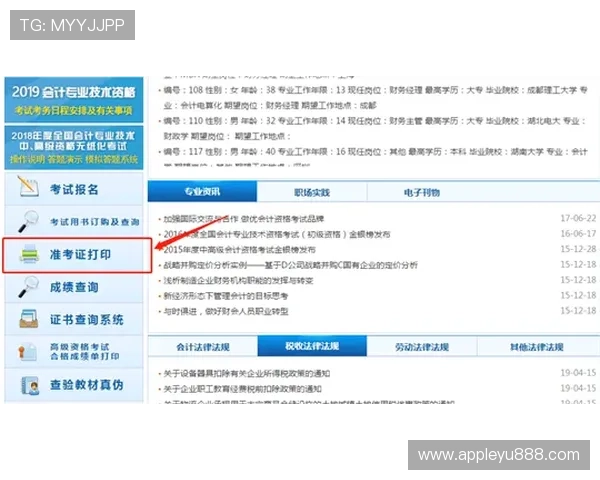Open 查验教材真伪 entry
Viewport: 600px width, 480px height.
pos(74,385)
